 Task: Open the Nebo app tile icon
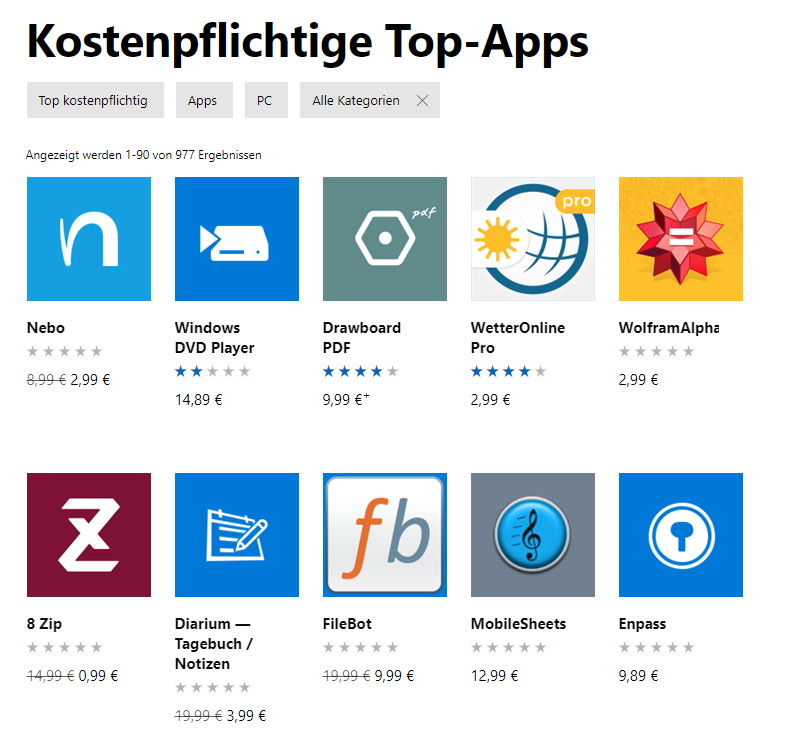[x=89, y=239]
